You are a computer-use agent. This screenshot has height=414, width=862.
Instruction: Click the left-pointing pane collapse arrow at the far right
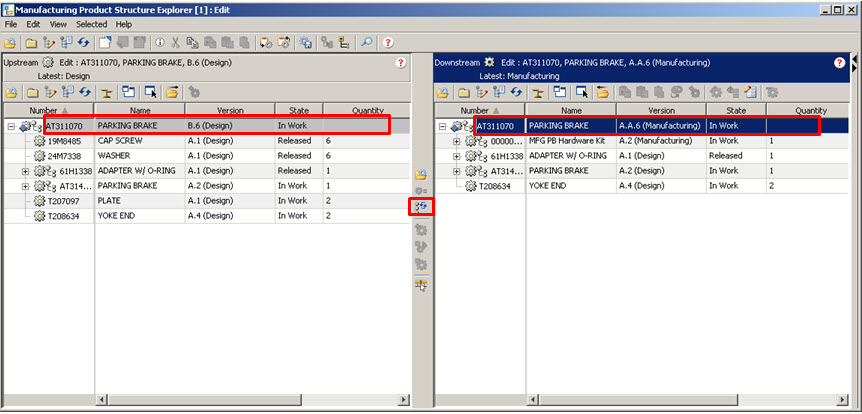tap(855, 59)
